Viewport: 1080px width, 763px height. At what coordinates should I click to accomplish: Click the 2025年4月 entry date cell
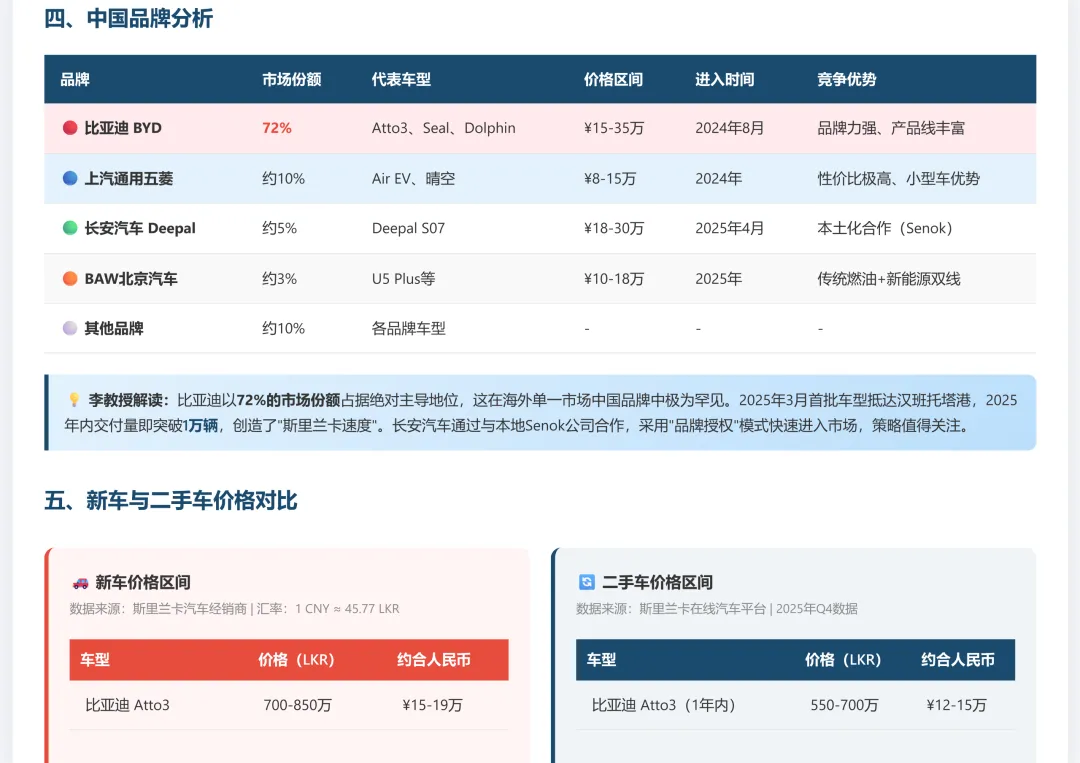tap(729, 228)
